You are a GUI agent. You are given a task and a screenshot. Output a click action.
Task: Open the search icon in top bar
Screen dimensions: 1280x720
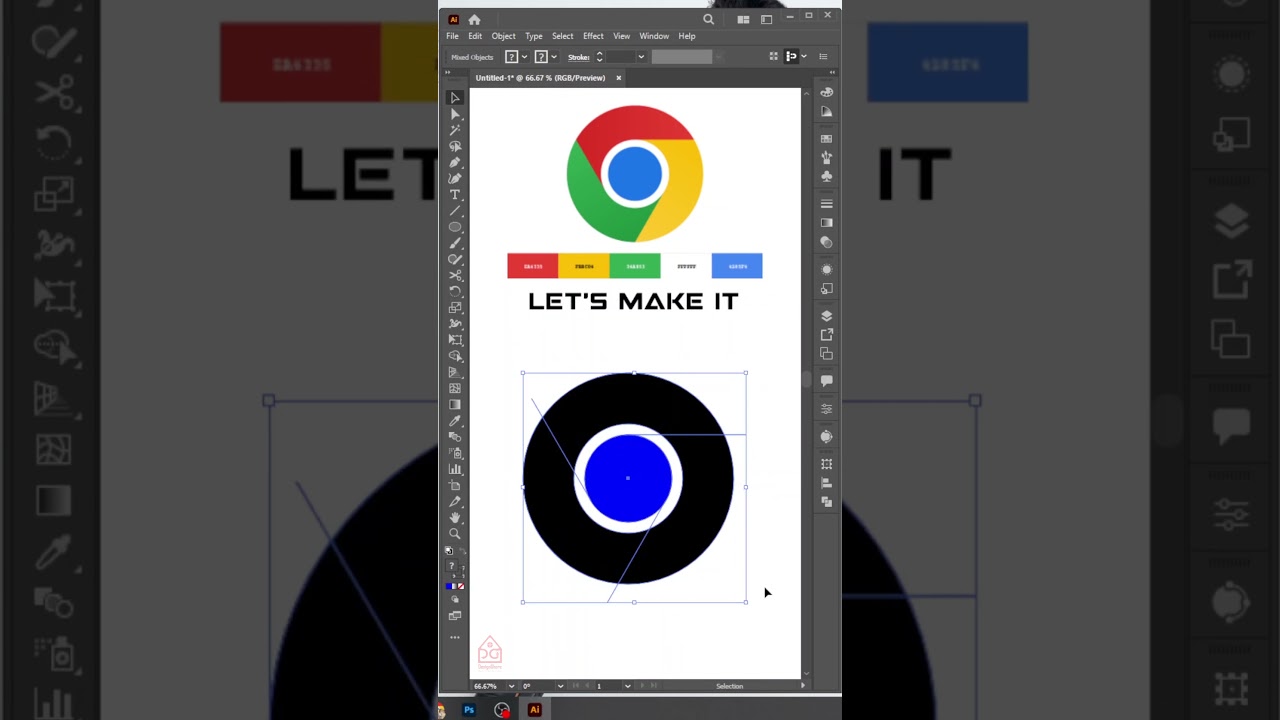point(708,19)
